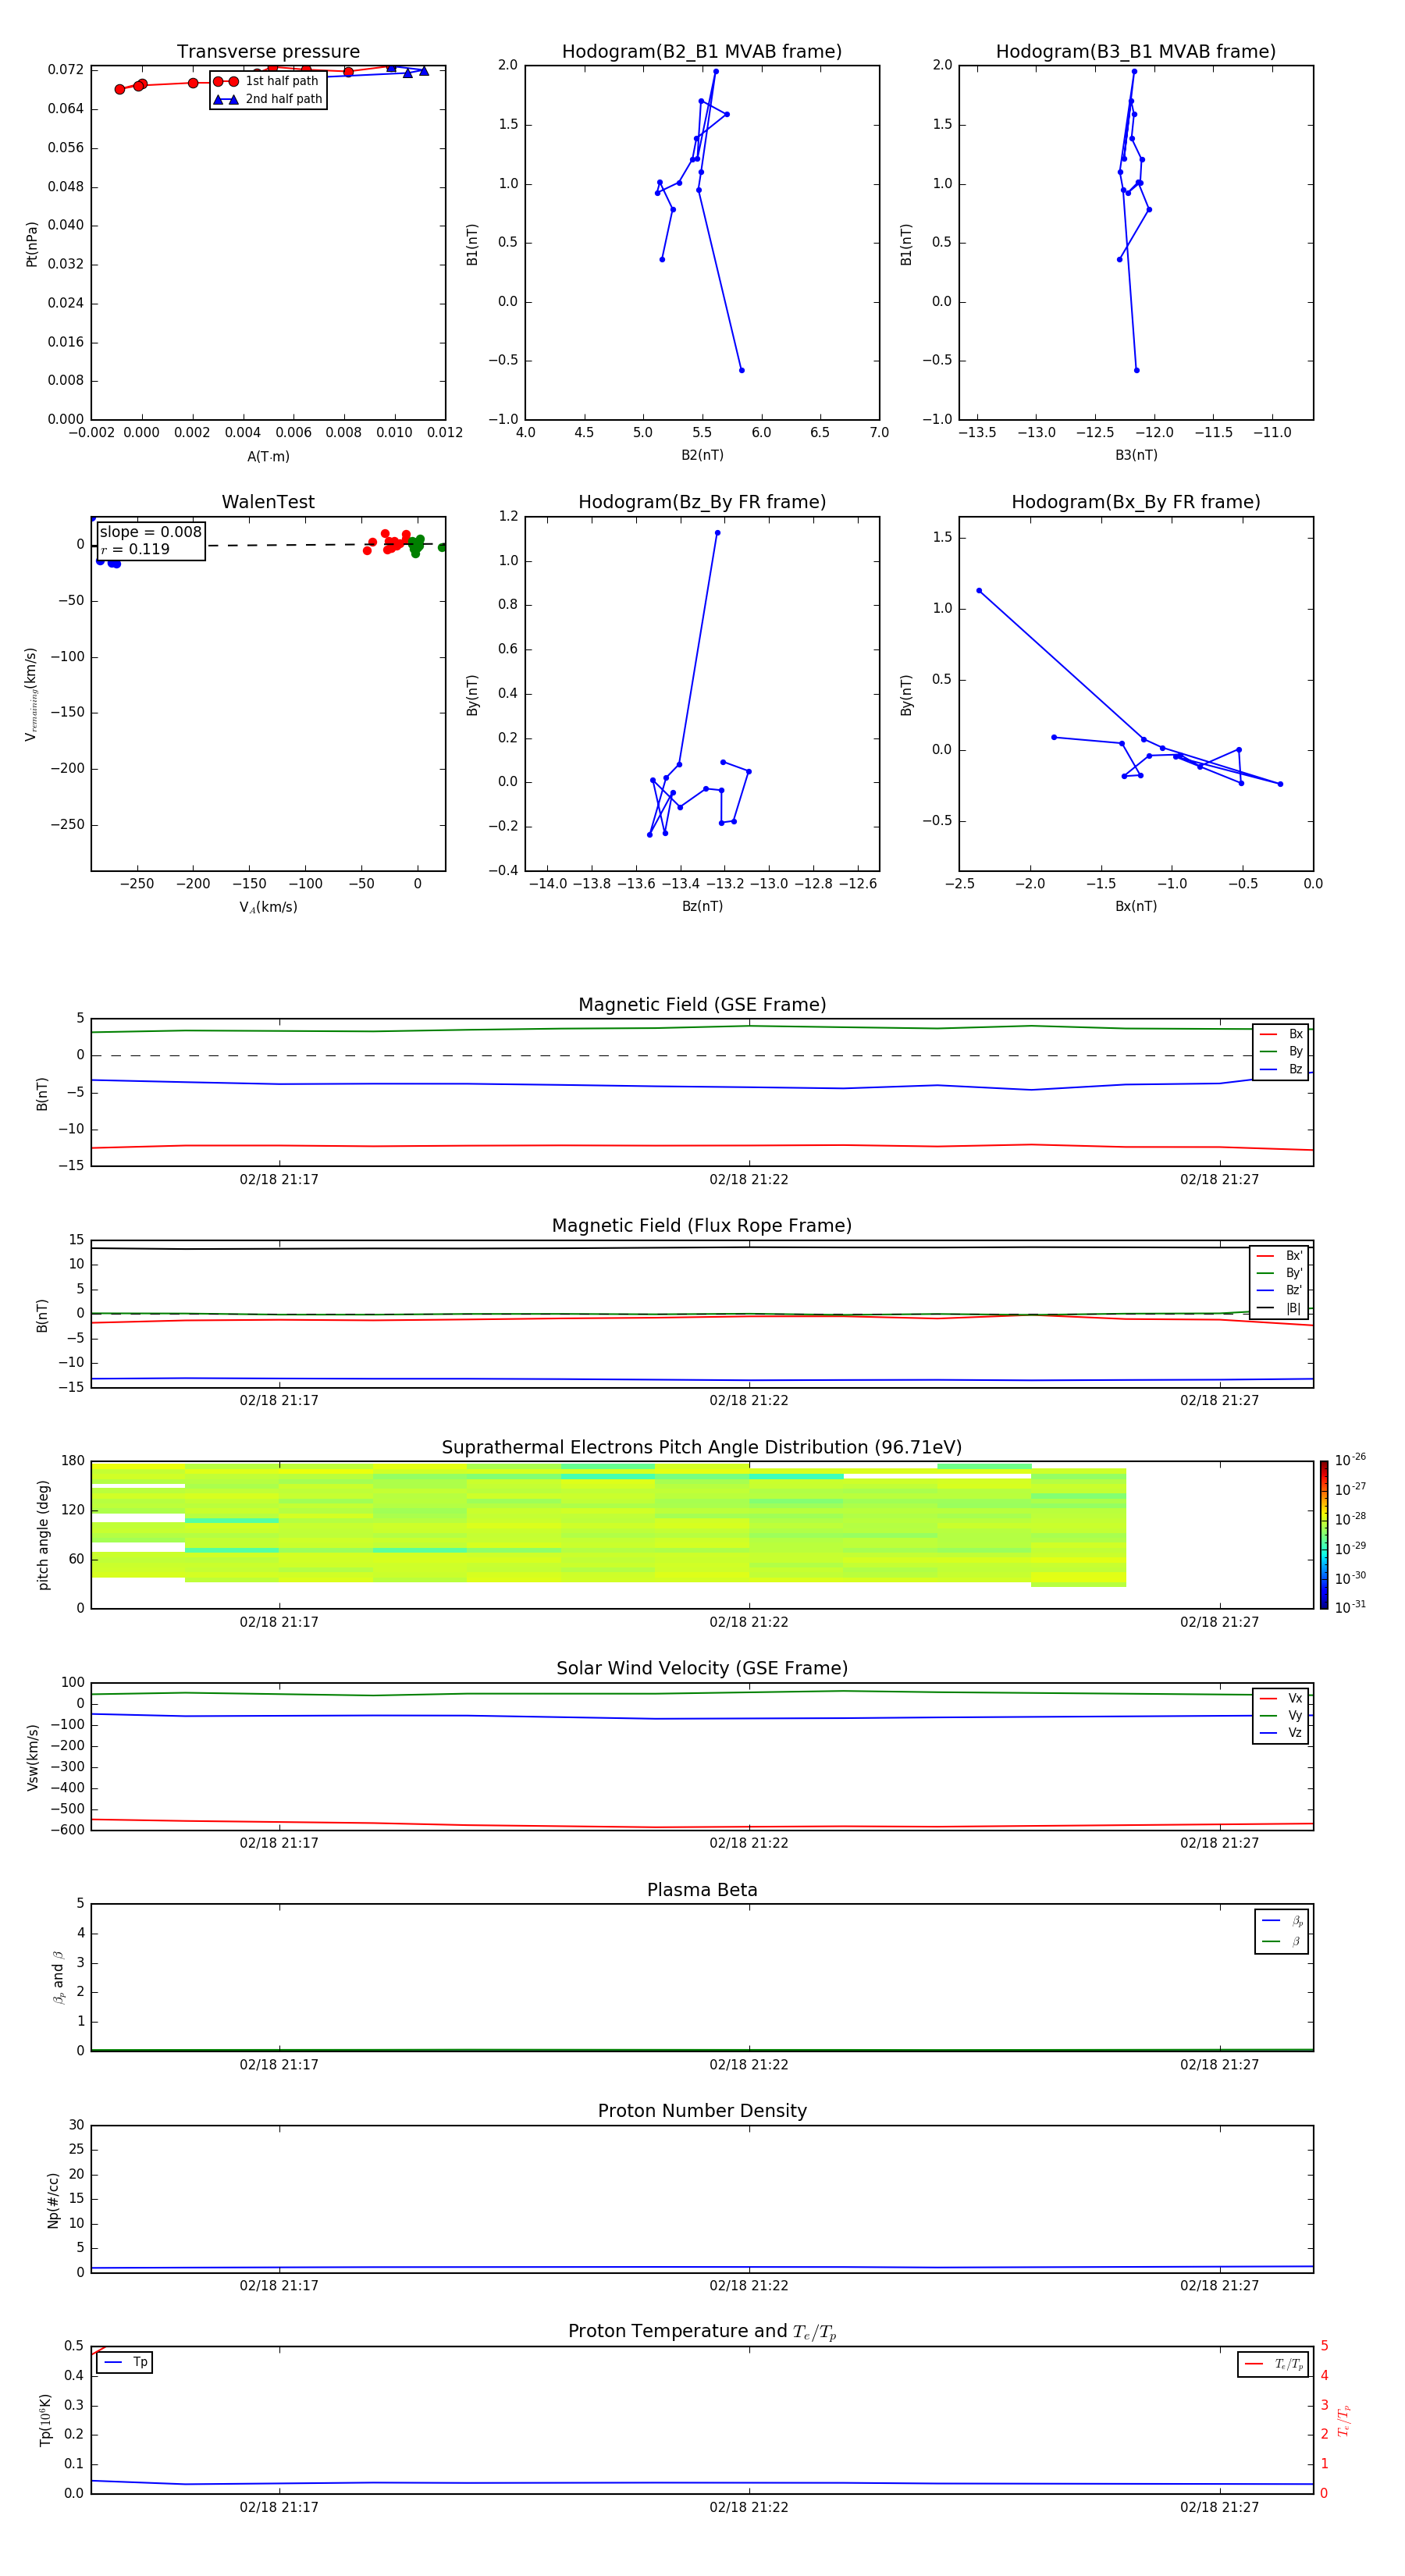Click the "Magnetic Field (GSE Frame)" title
This screenshot has height=2576, width=1405.
[702, 1005]
